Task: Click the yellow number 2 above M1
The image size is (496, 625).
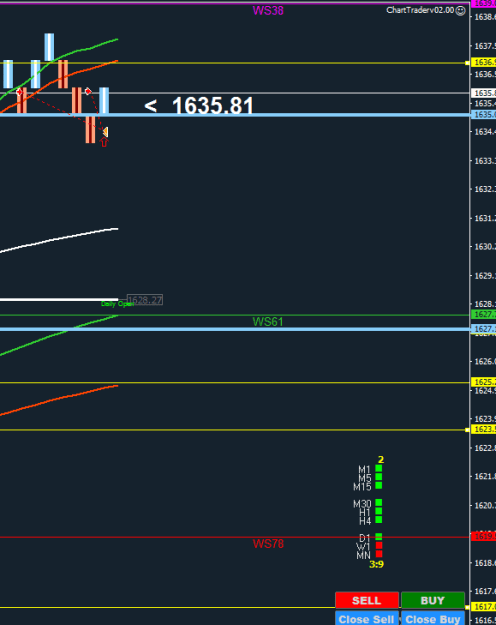Action: coord(381,460)
